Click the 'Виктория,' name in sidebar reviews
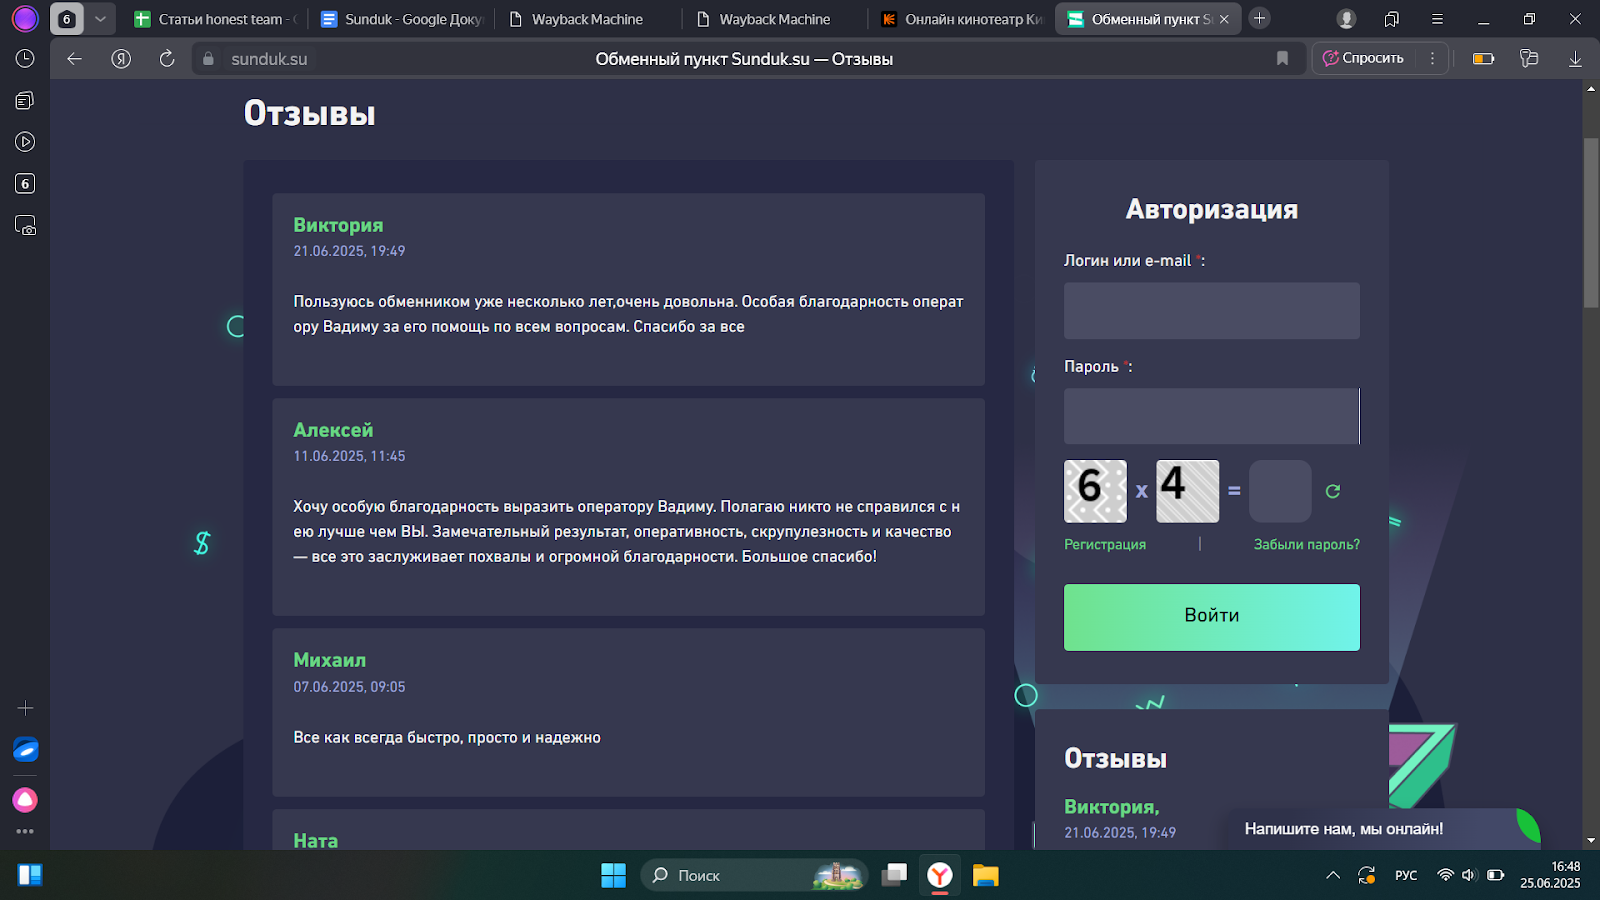Image resolution: width=1600 pixels, height=900 pixels. pos(1111,807)
